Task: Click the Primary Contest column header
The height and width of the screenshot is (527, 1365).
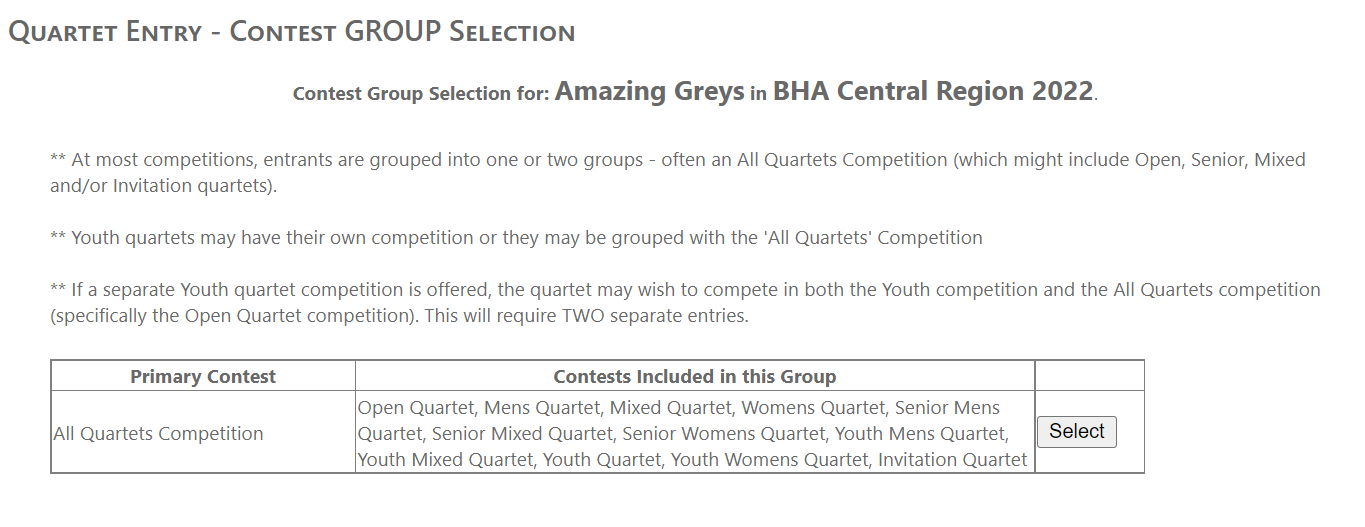Action: pyautogui.click(x=203, y=377)
